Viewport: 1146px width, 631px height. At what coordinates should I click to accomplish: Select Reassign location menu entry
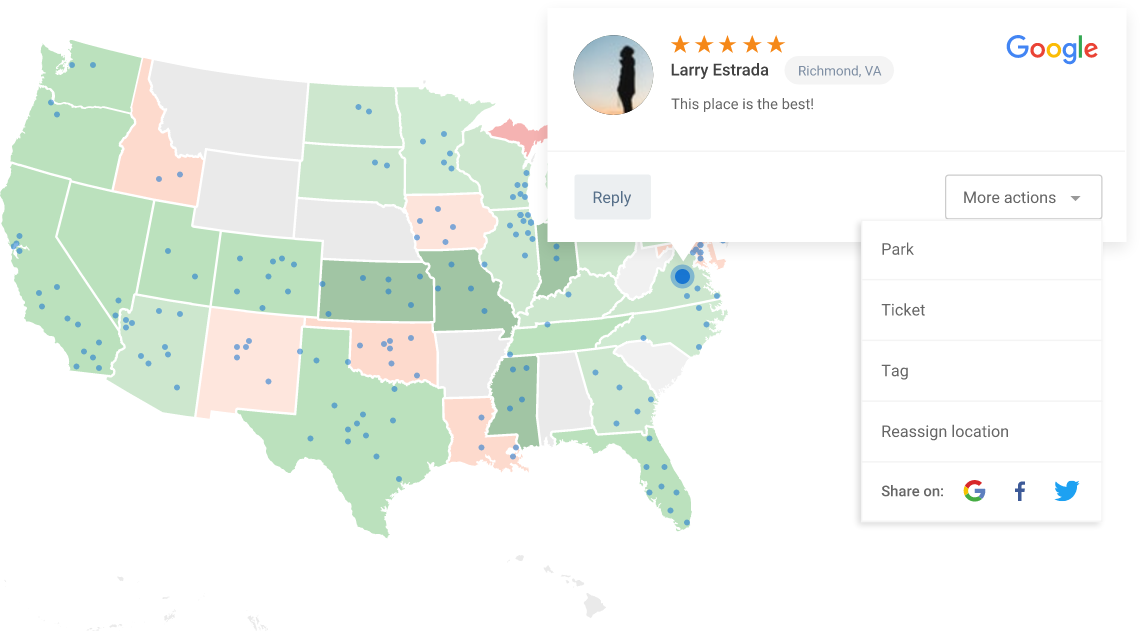(x=981, y=431)
